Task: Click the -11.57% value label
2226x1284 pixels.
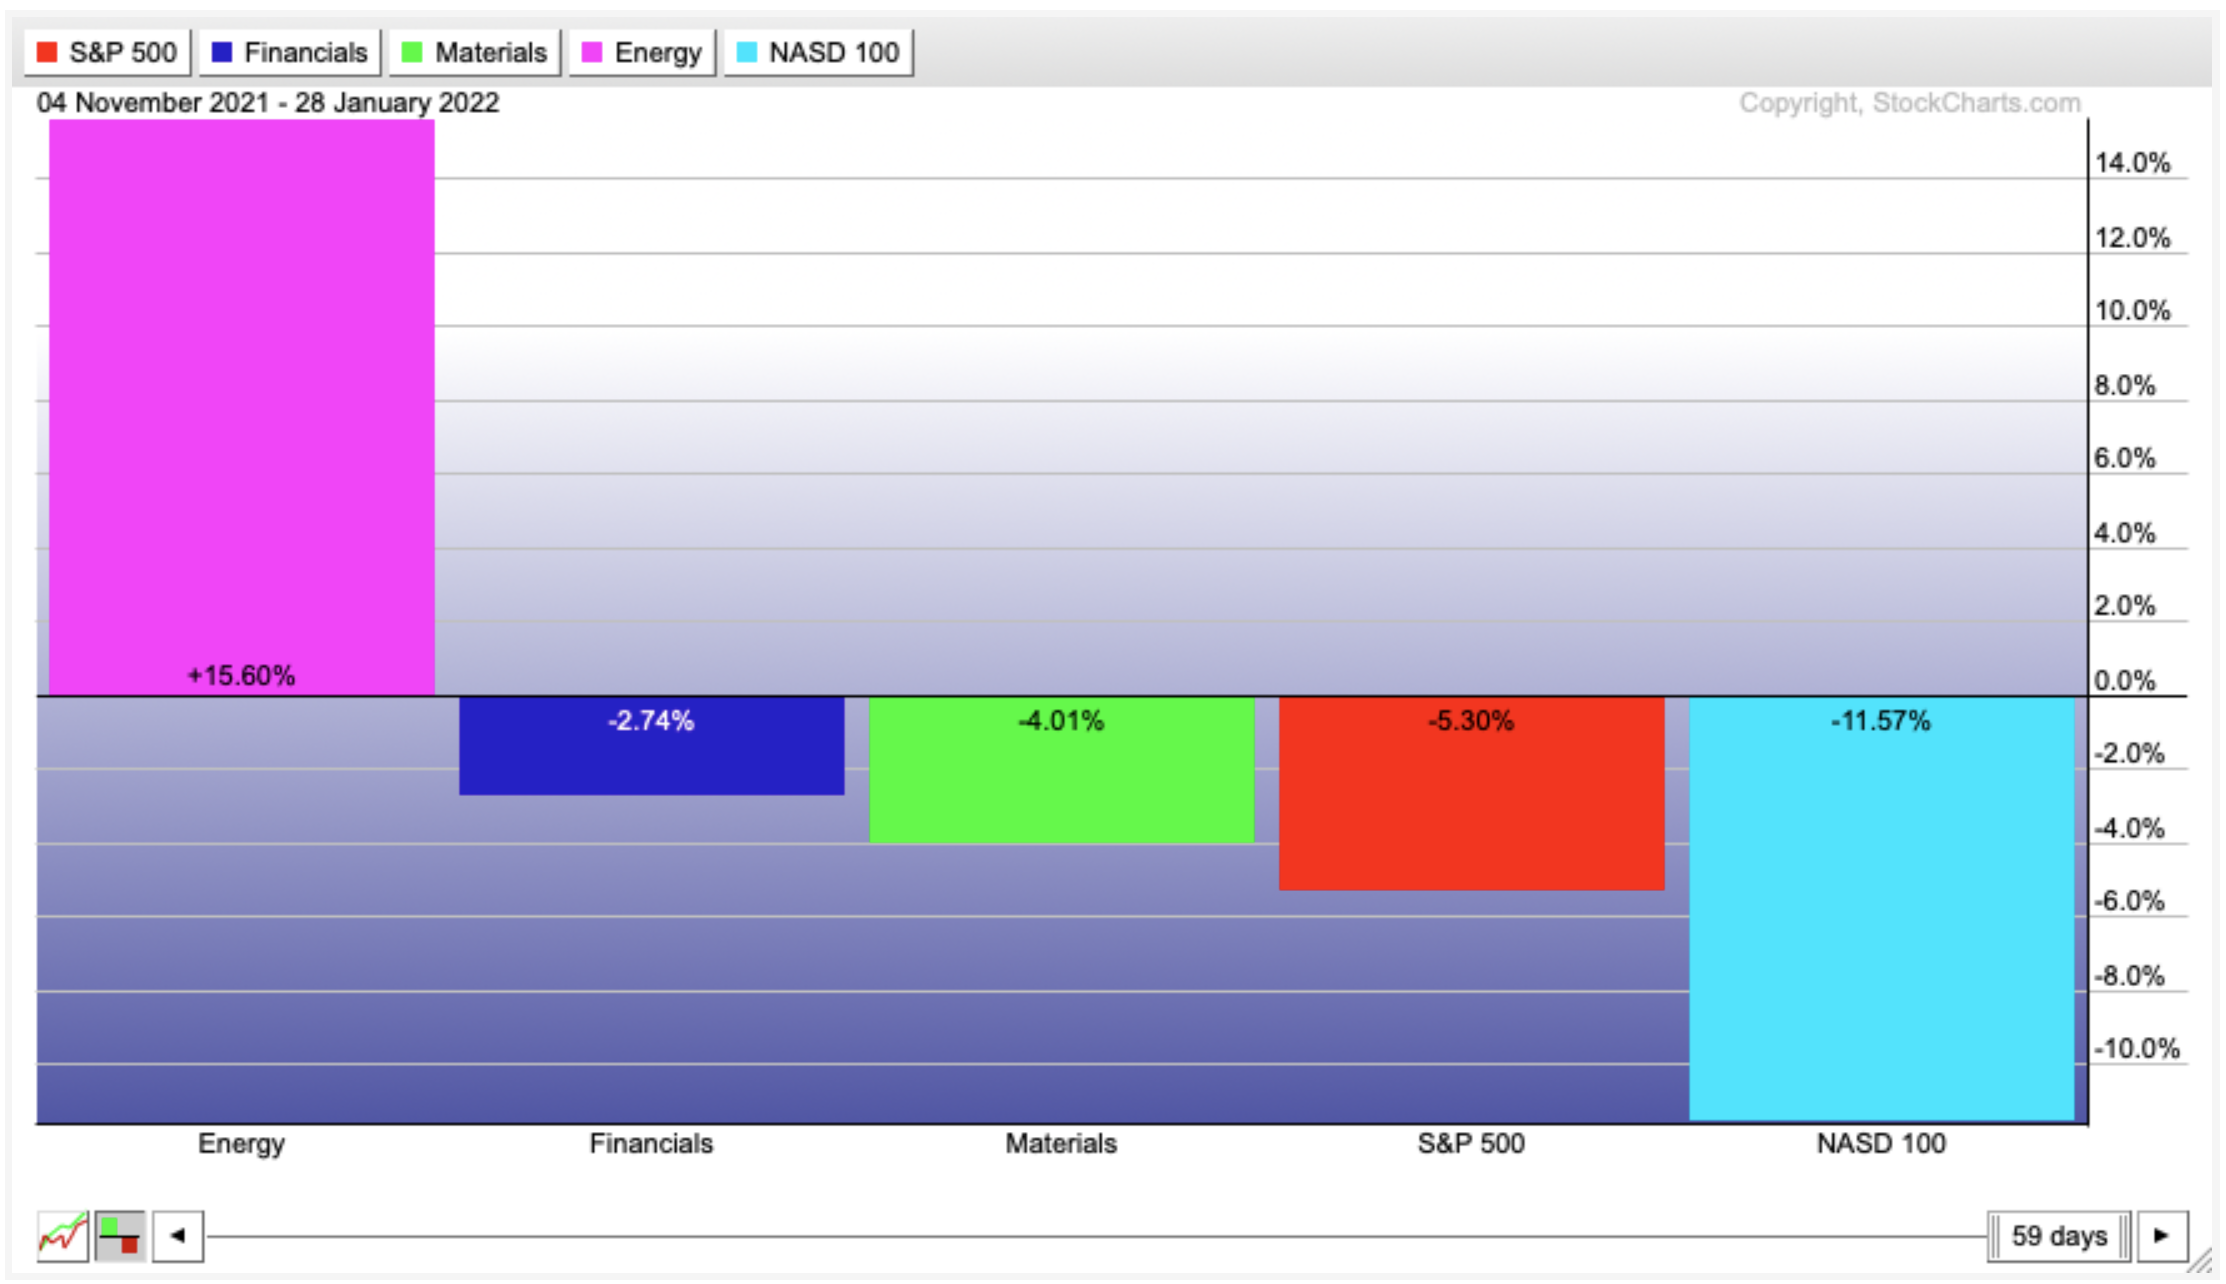Action: point(1881,721)
